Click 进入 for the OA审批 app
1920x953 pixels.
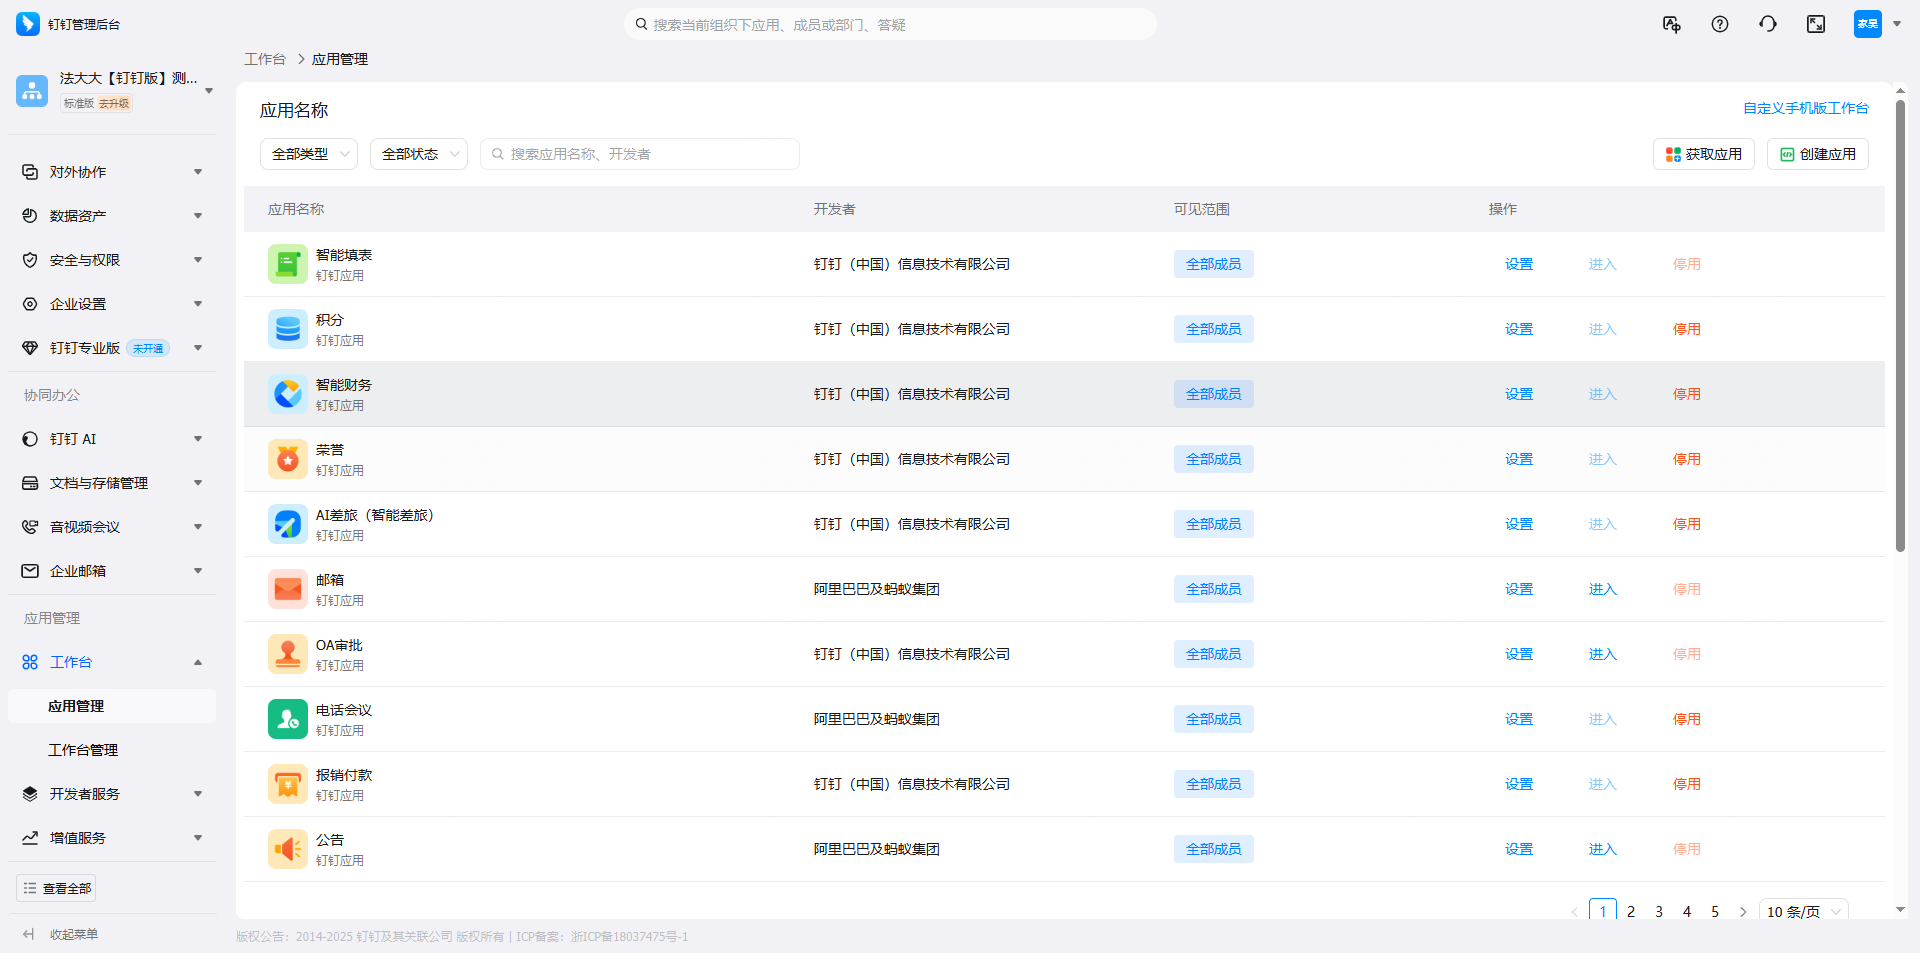point(1603,654)
